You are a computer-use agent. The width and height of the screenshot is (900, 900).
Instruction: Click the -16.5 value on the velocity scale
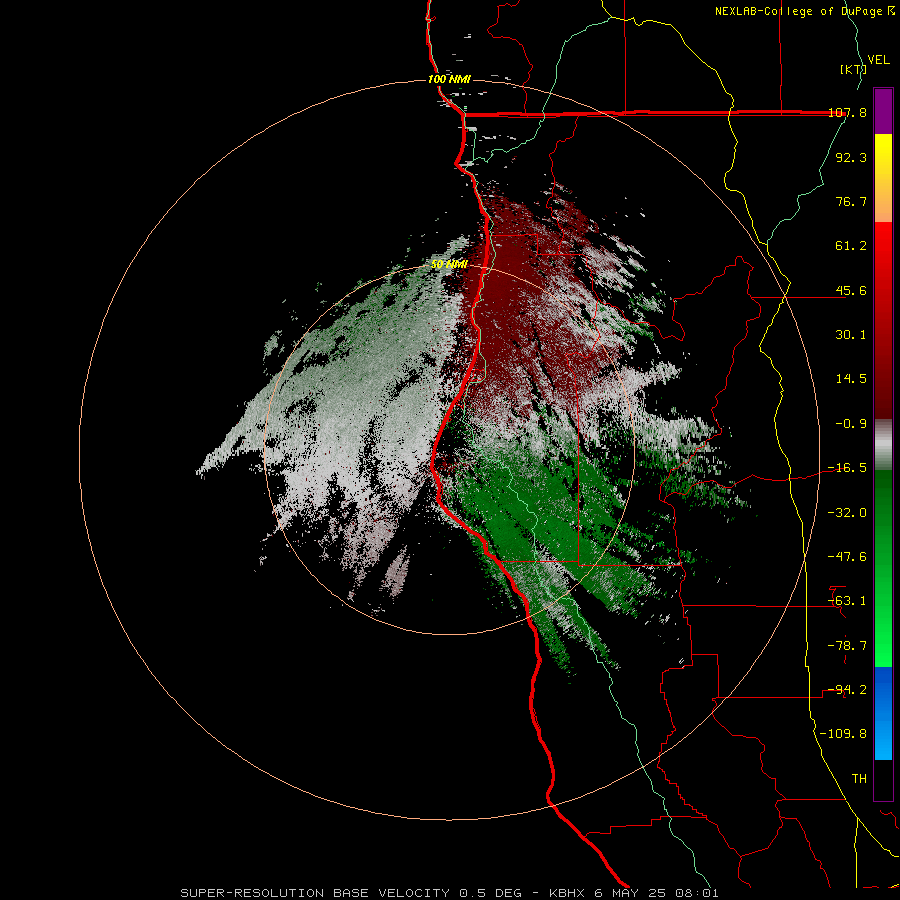coord(847,468)
